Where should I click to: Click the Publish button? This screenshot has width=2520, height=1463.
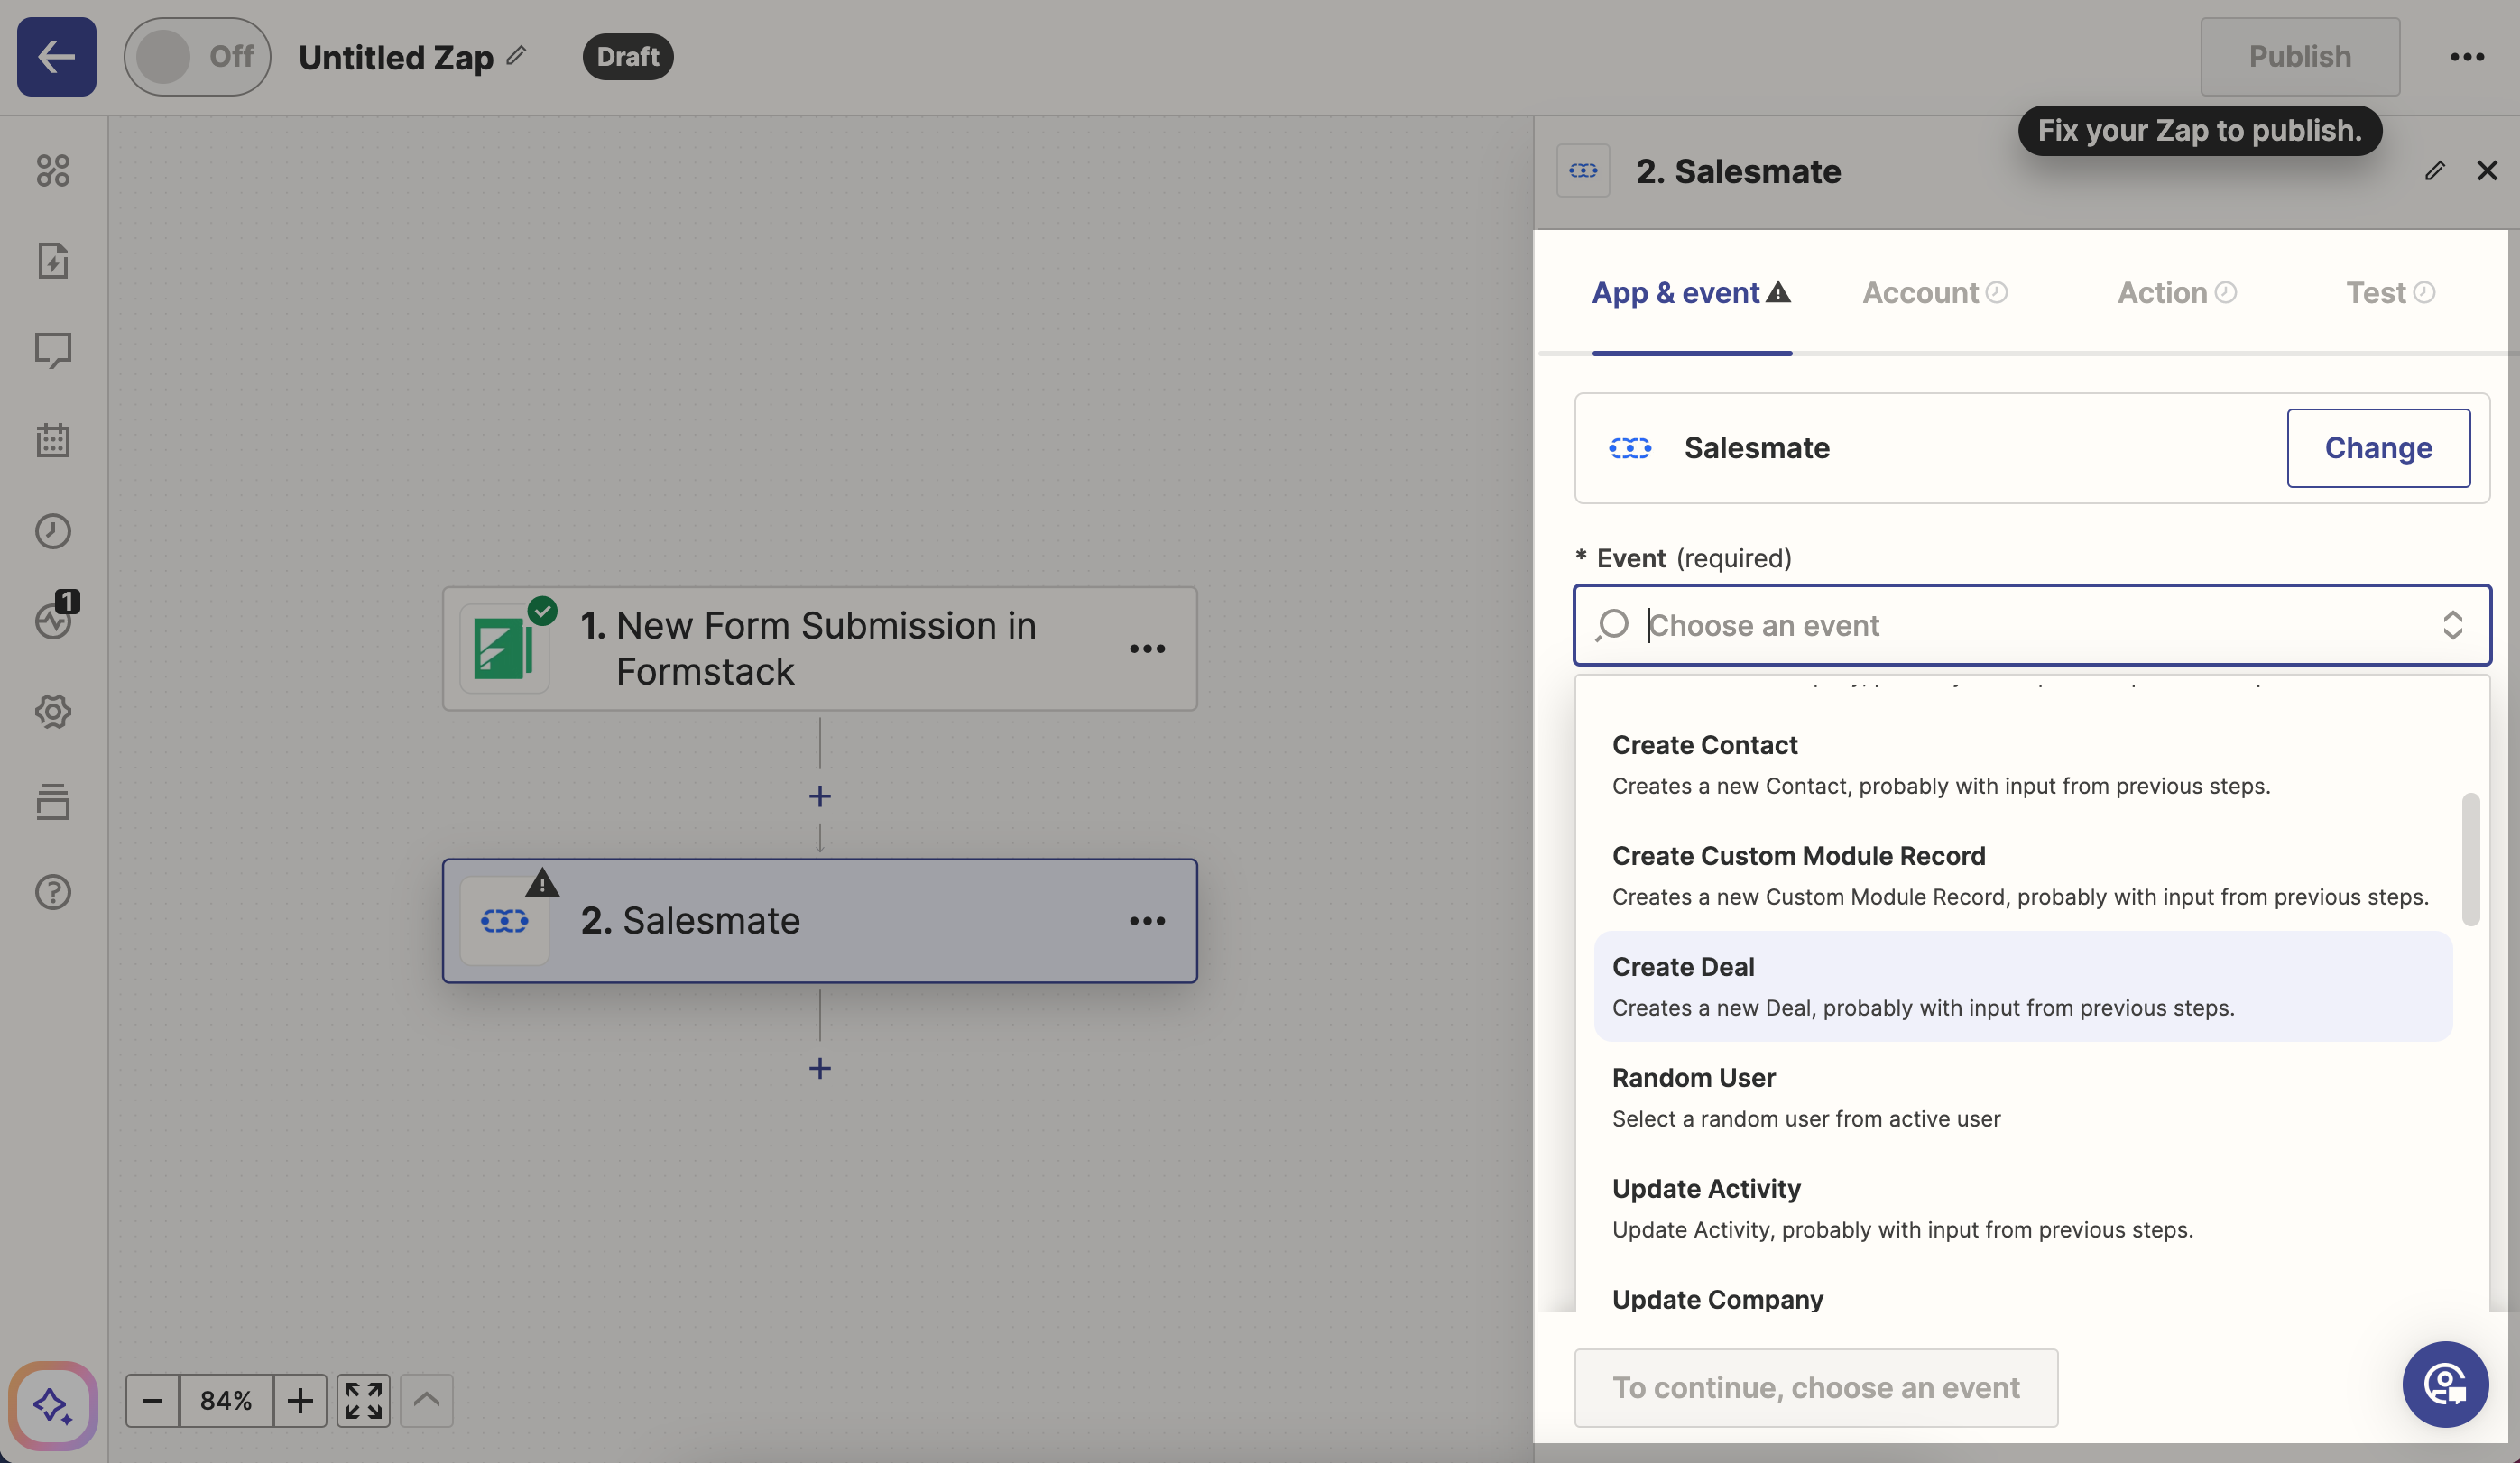2299,56
